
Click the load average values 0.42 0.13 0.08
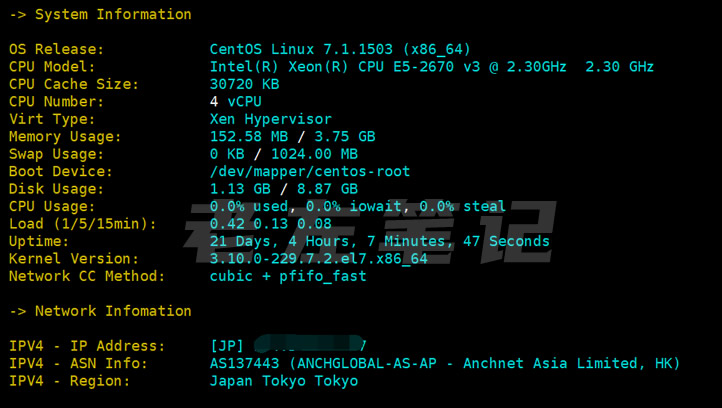[x=270, y=224]
